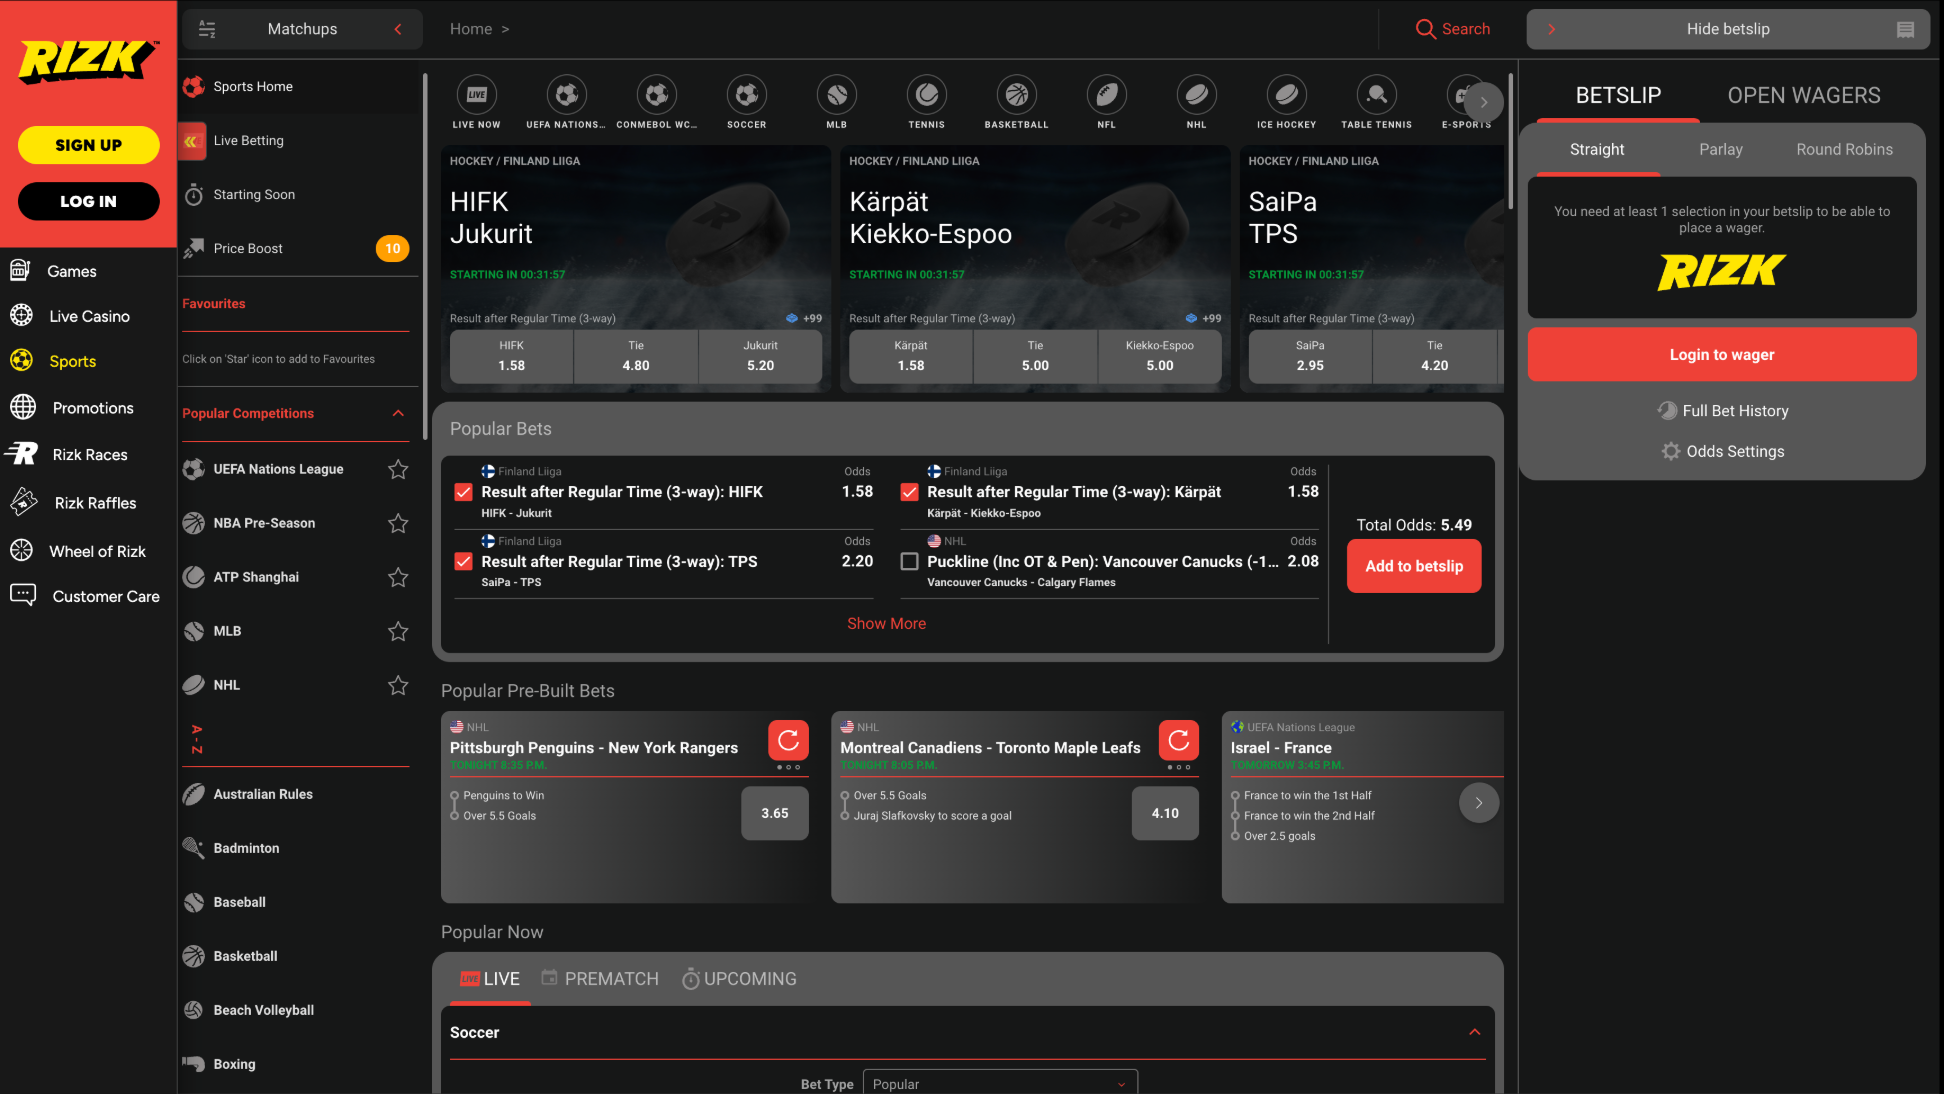Open Wheel of Rizk
This screenshot has height=1094, width=1944.
tap(98, 551)
